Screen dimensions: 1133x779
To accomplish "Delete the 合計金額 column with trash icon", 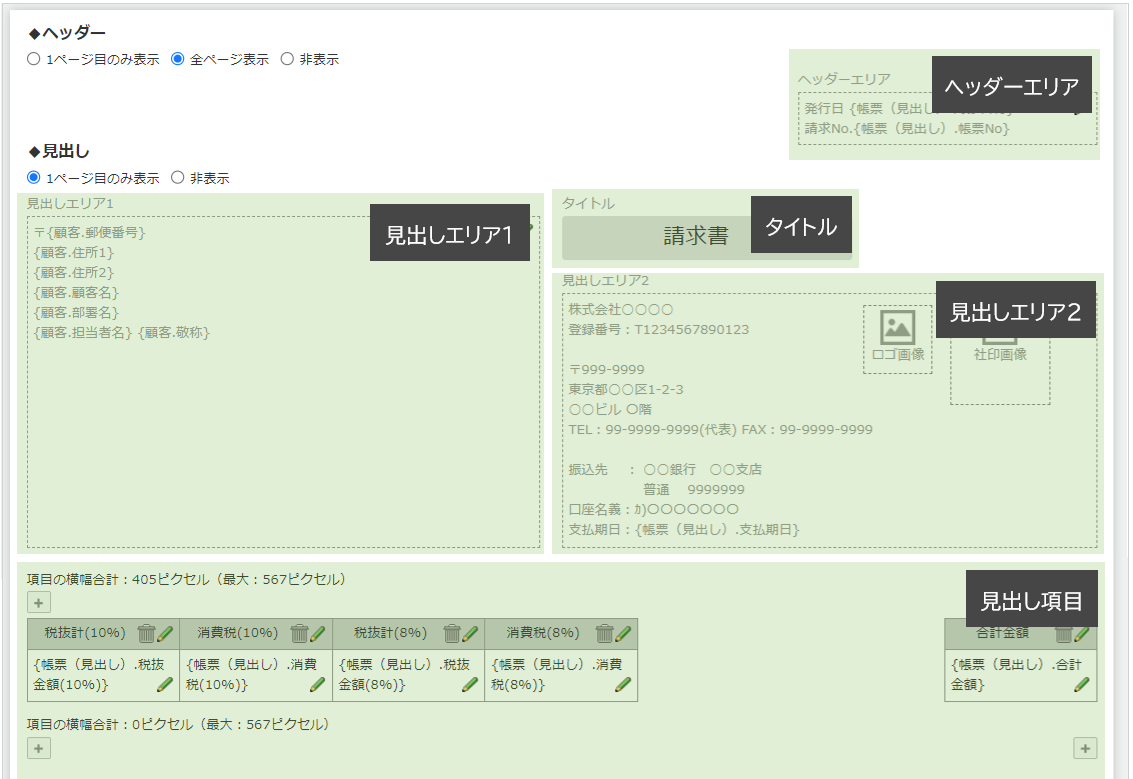I will click(1064, 635).
